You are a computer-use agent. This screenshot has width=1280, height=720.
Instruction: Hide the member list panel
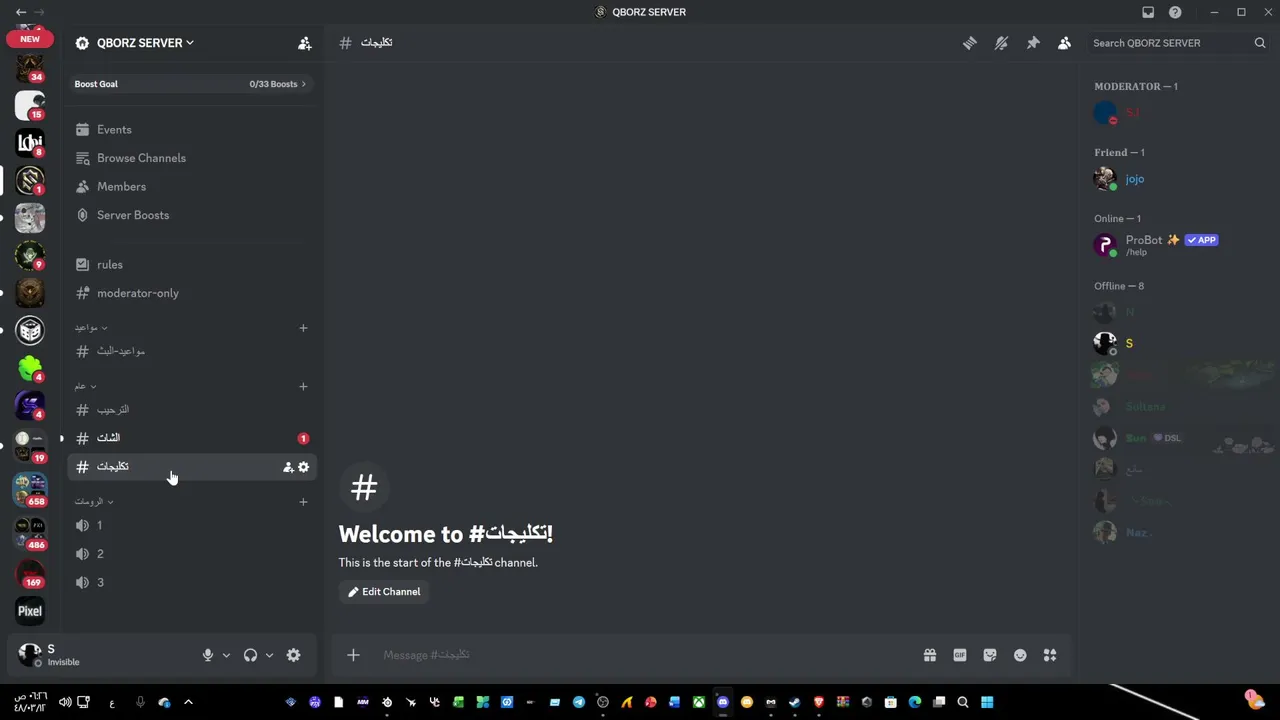(1064, 43)
